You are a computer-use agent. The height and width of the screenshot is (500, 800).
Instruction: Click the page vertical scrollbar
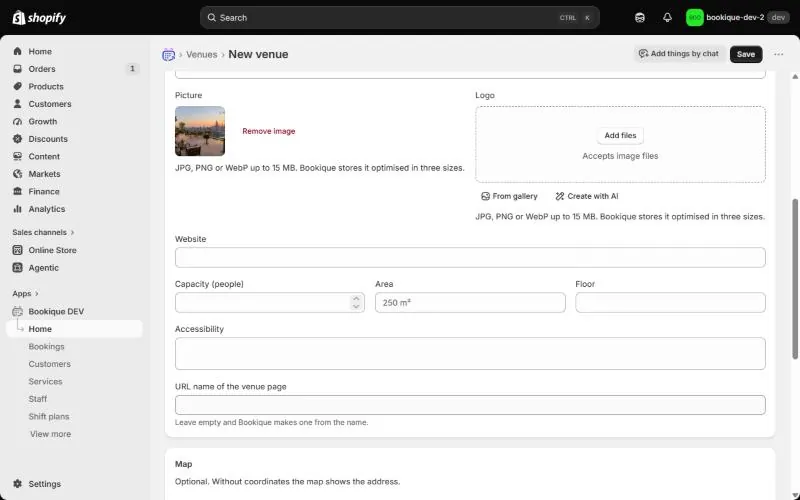[x=795, y=279]
